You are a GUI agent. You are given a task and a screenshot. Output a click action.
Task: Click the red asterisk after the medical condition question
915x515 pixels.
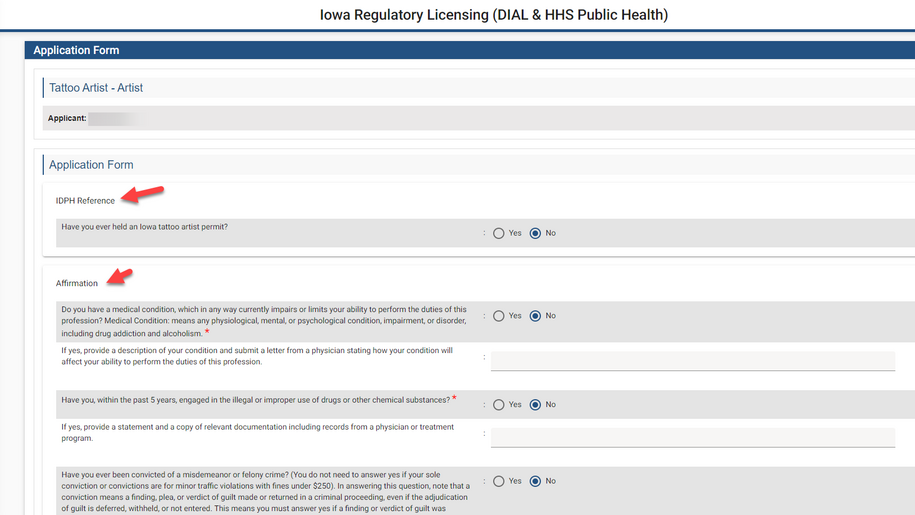(x=207, y=332)
